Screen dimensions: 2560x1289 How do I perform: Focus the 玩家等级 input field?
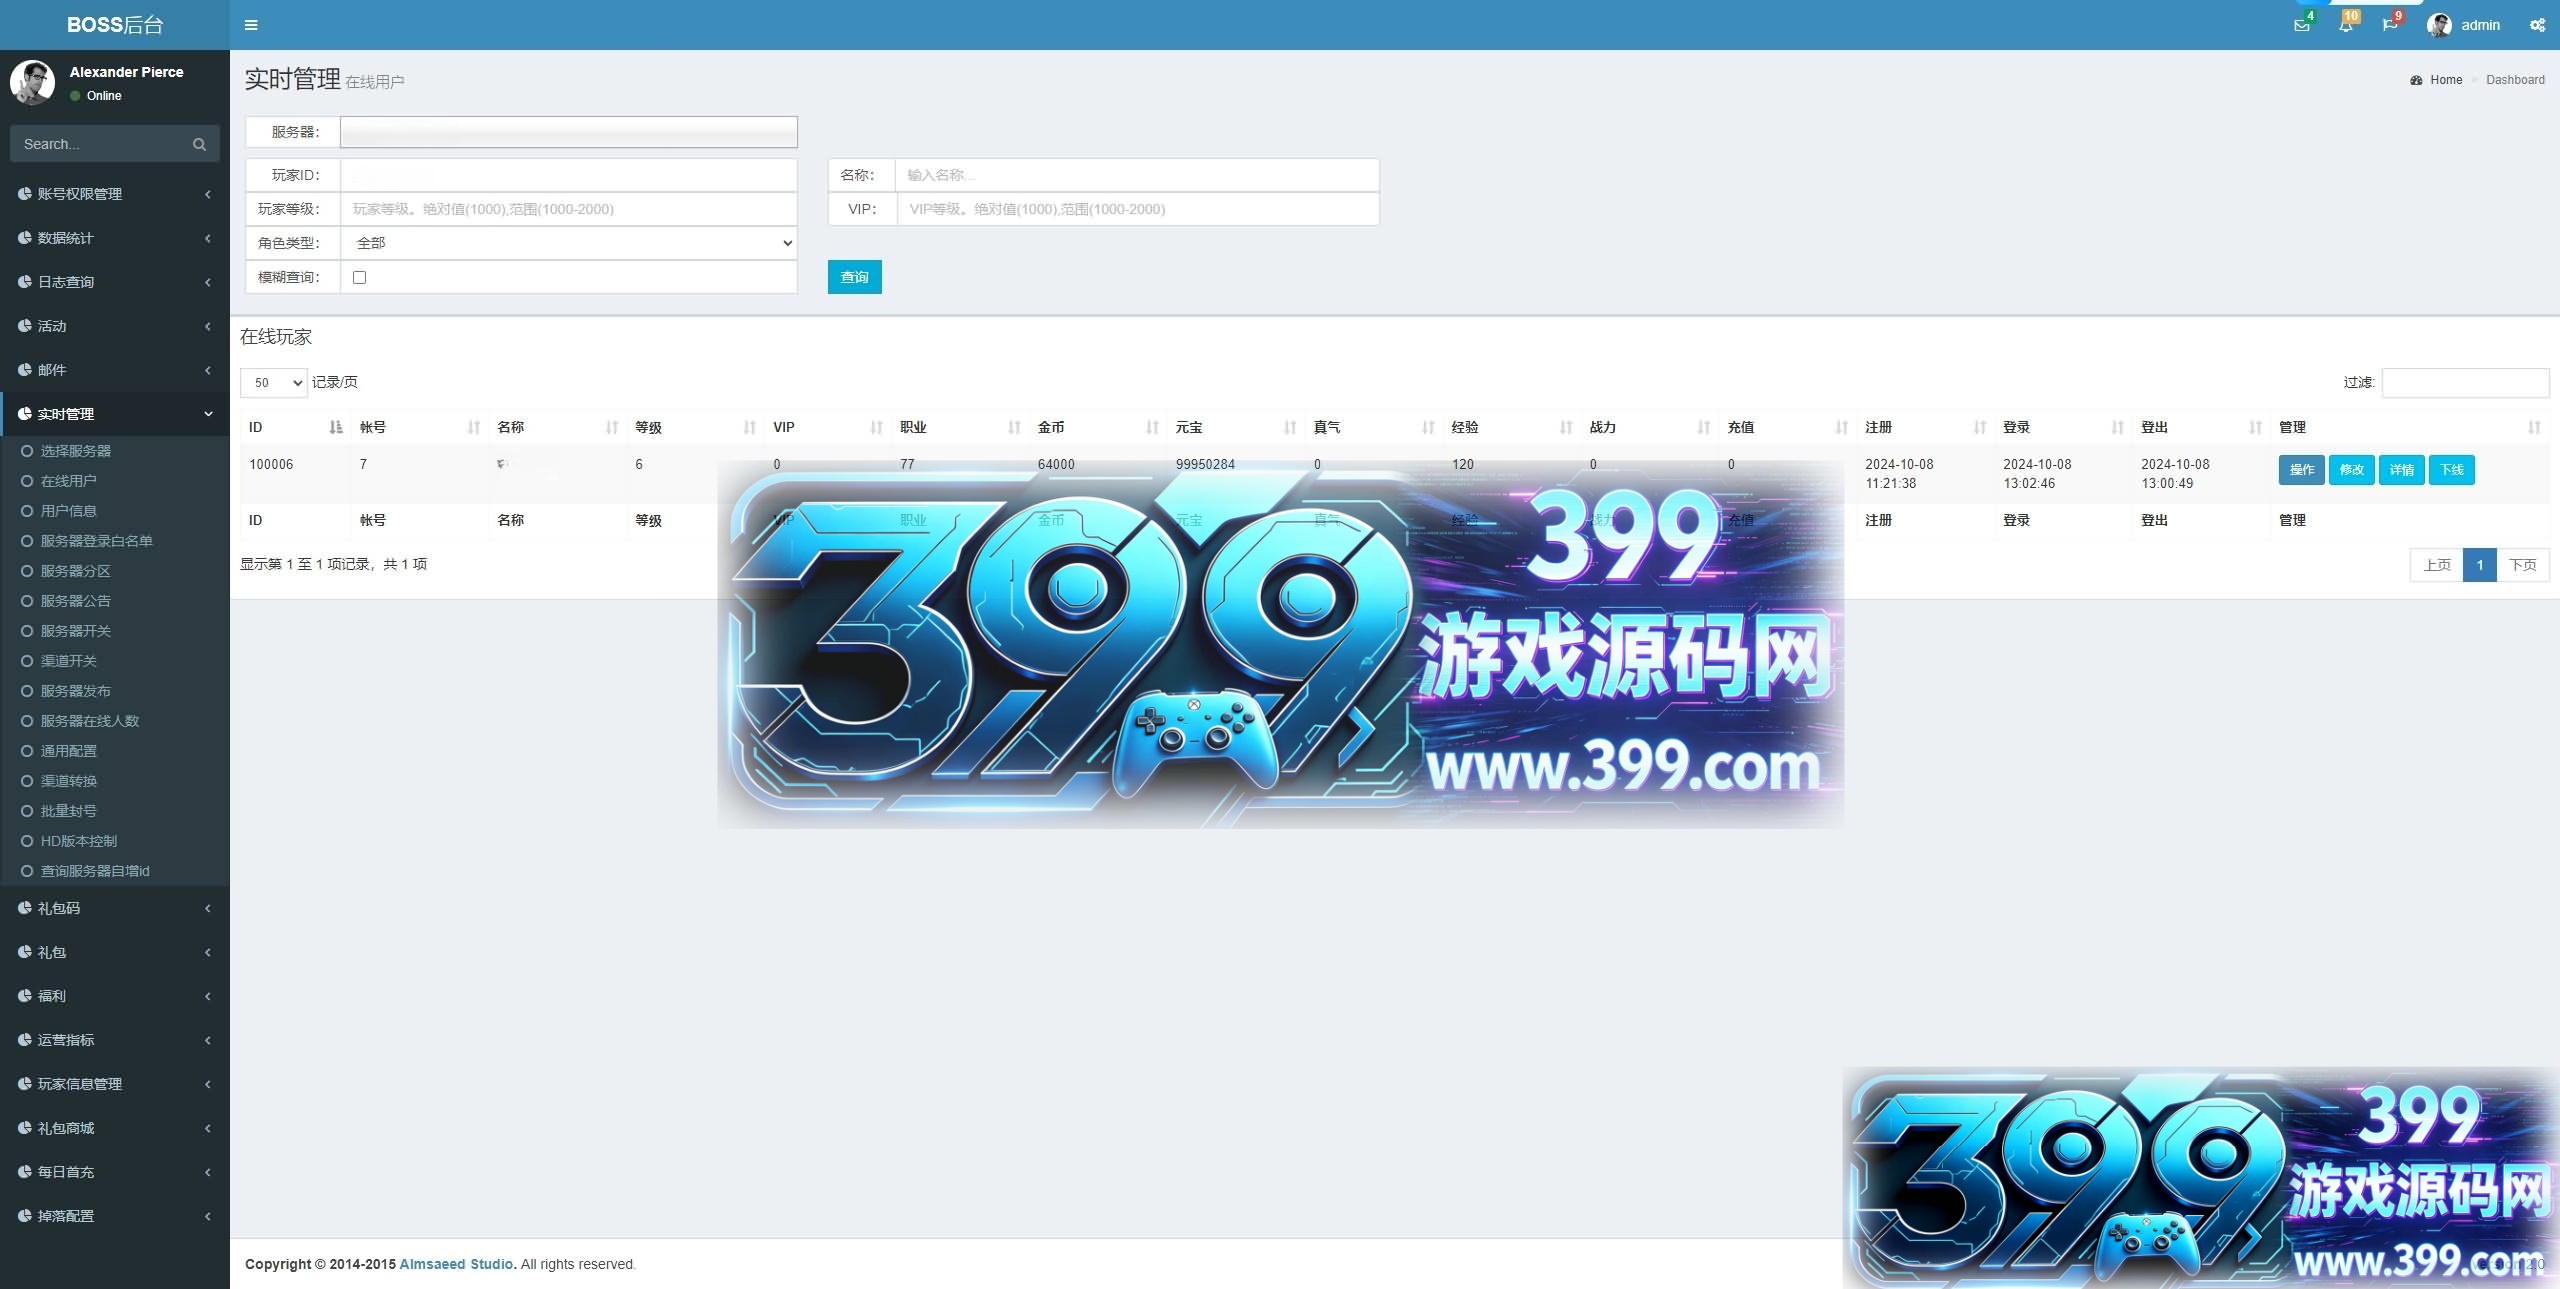point(569,209)
